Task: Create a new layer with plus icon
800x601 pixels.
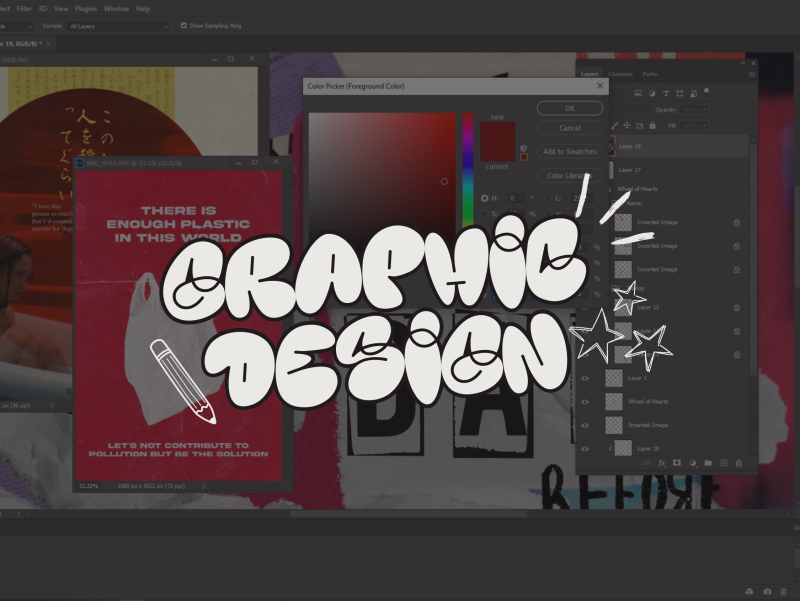Action: pos(723,463)
